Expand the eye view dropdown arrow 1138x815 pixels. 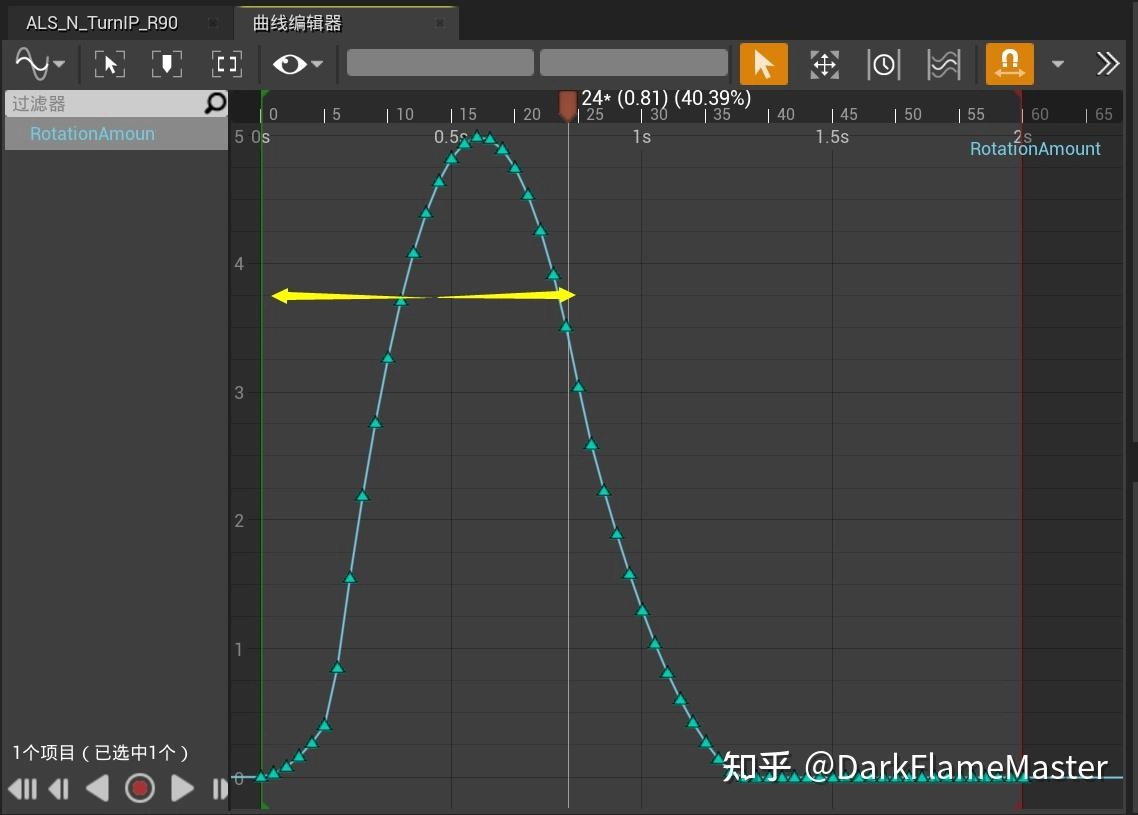(x=317, y=65)
